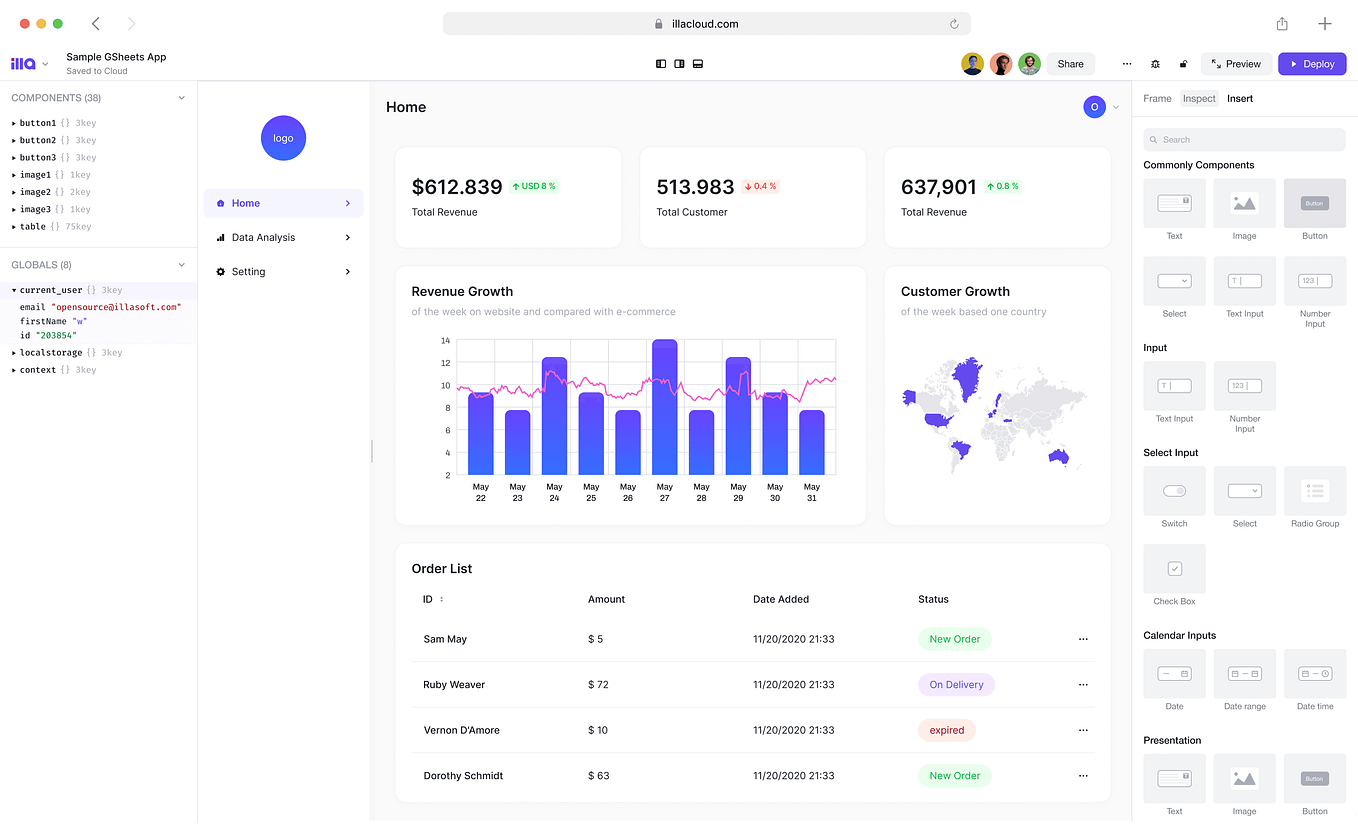Switch to the Insert tab
Viewport: 1358px width, 824px height.
(1240, 98)
